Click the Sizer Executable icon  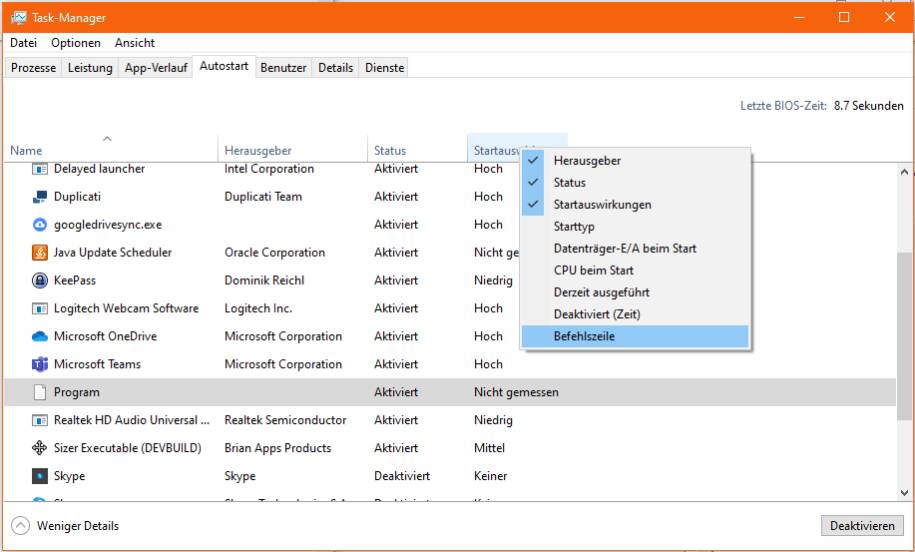click(x=39, y=448)
